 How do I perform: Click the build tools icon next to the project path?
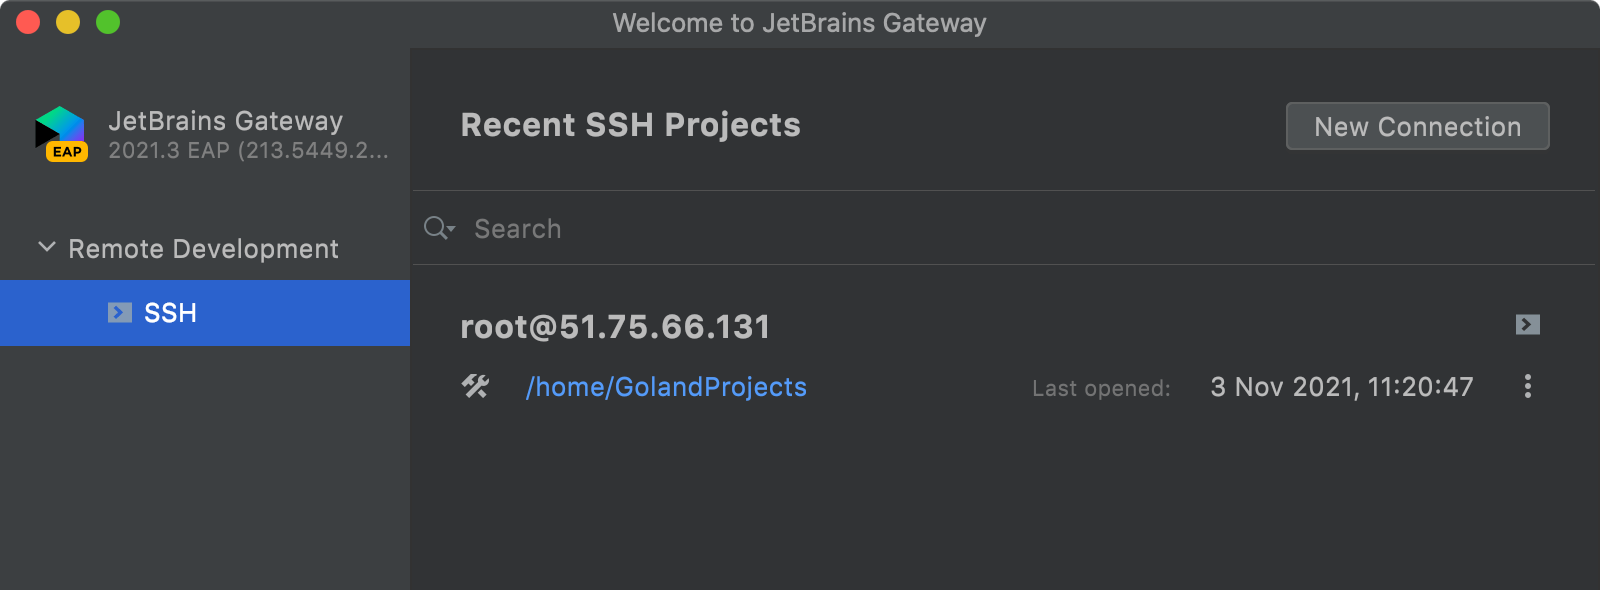(x=476, y=387)
